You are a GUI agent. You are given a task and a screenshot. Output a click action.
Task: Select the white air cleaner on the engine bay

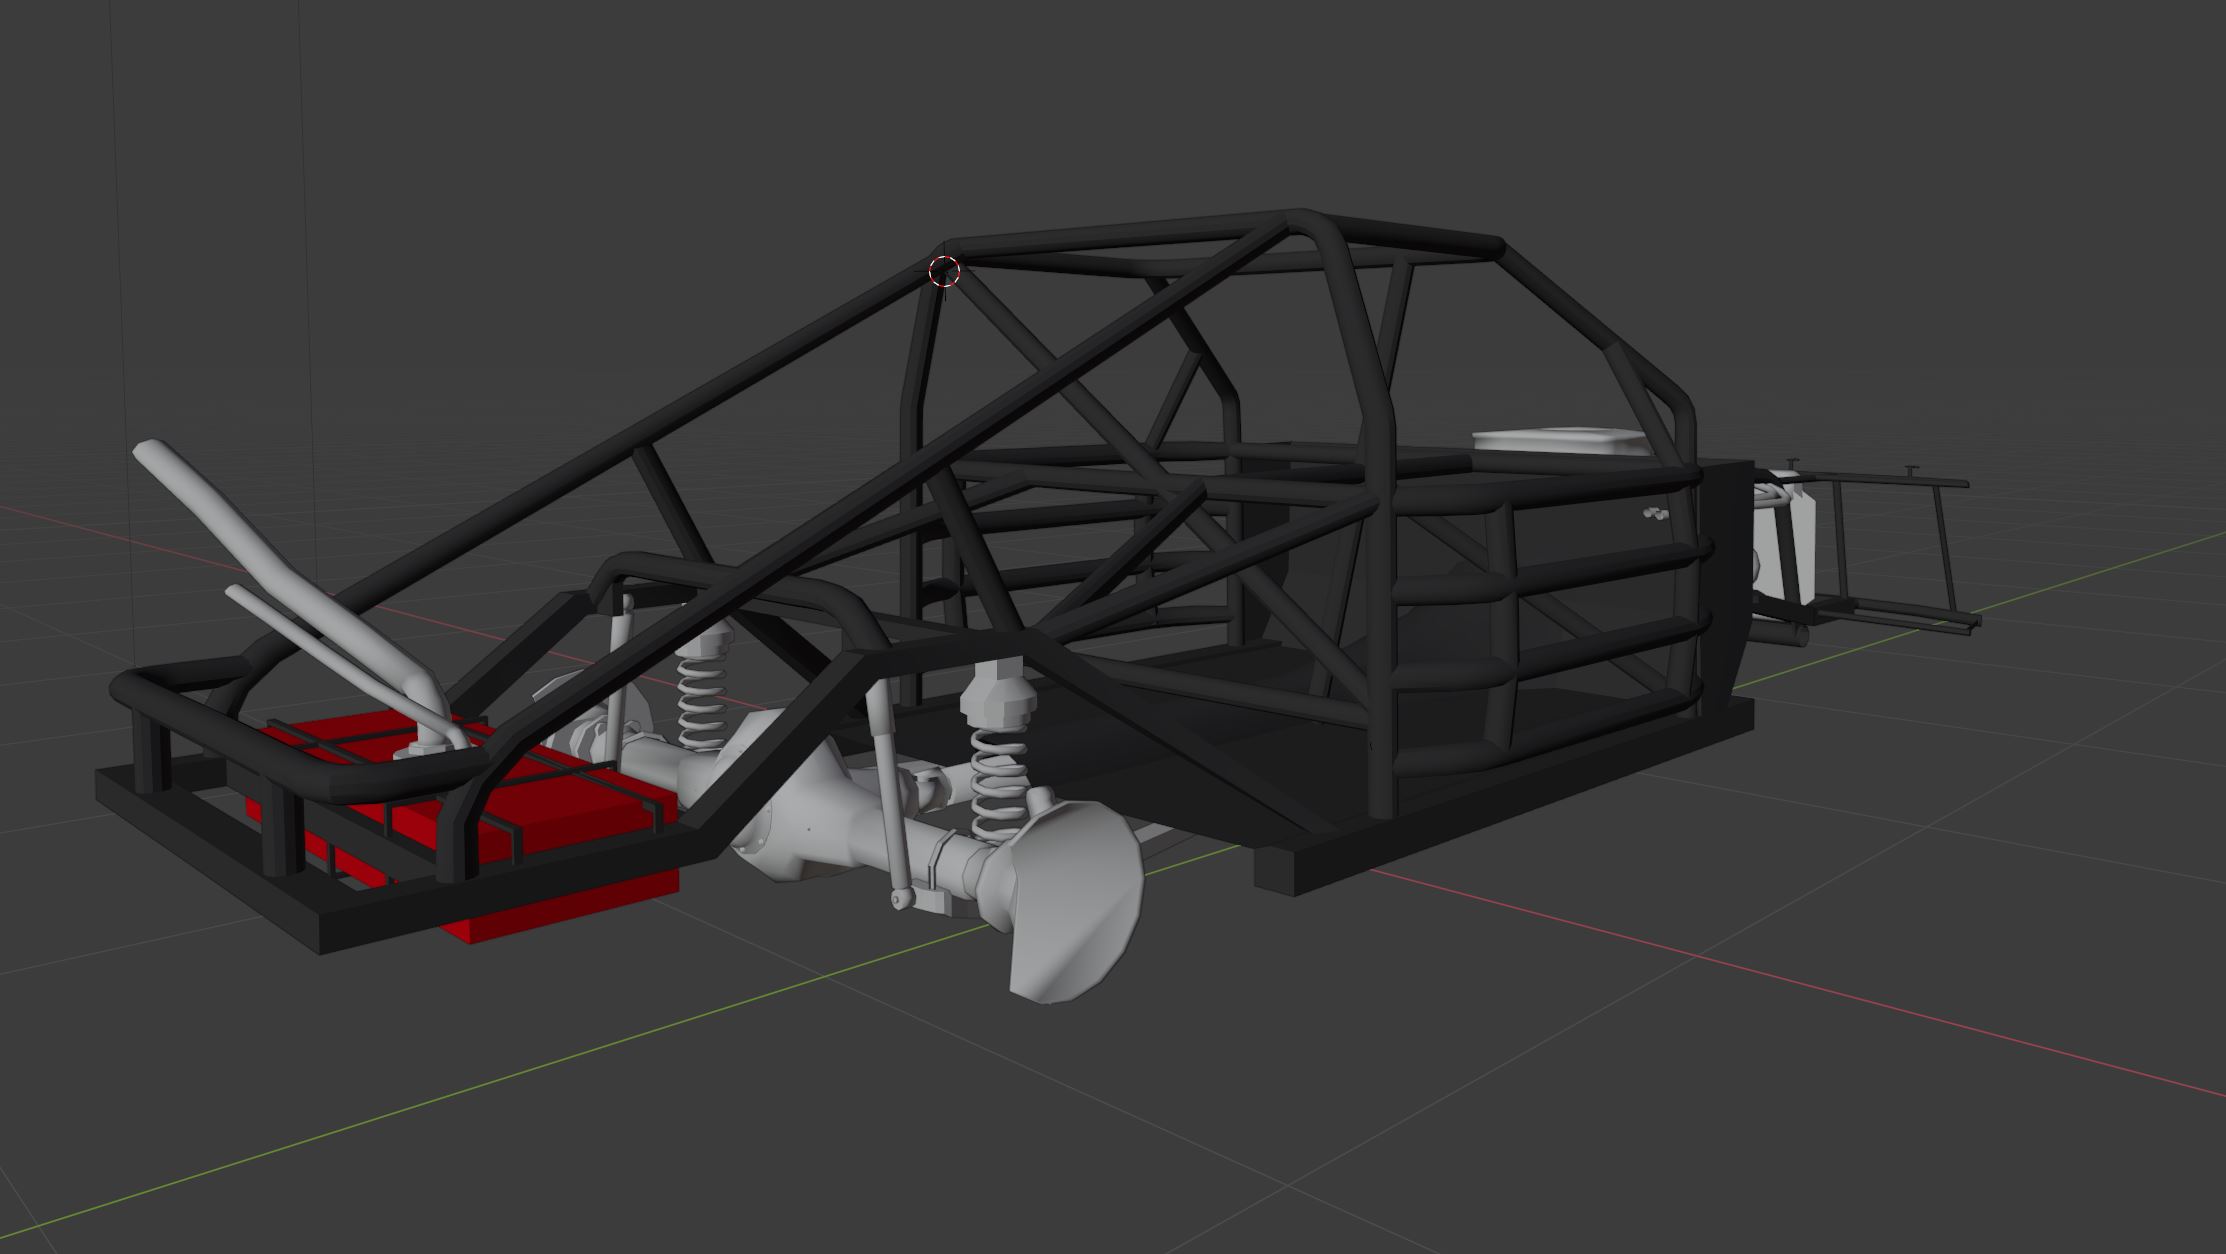pos(1564,442)
